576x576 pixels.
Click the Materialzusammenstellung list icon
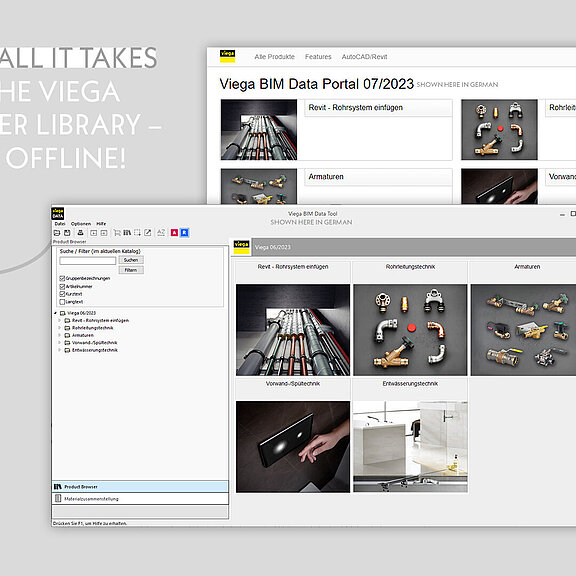[x=58, y=498]
